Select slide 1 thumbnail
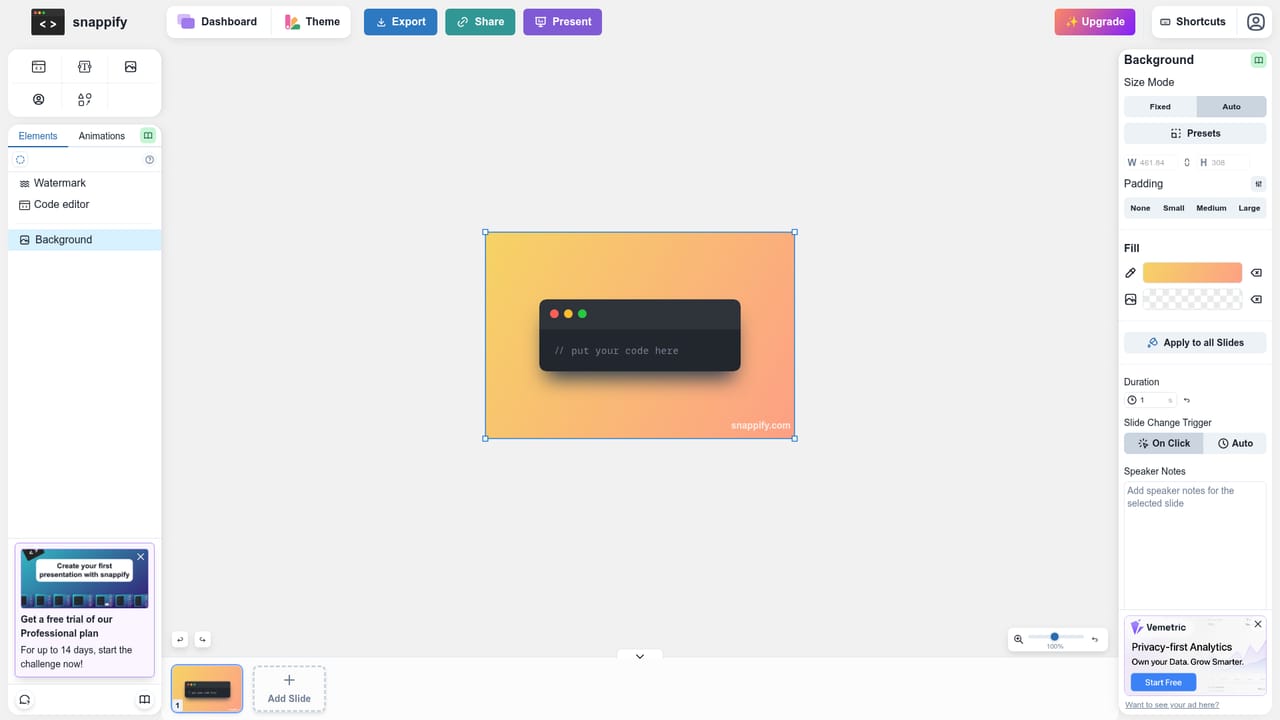The height and width of the screenshot is (720, 1280). (x=207, y=689)
